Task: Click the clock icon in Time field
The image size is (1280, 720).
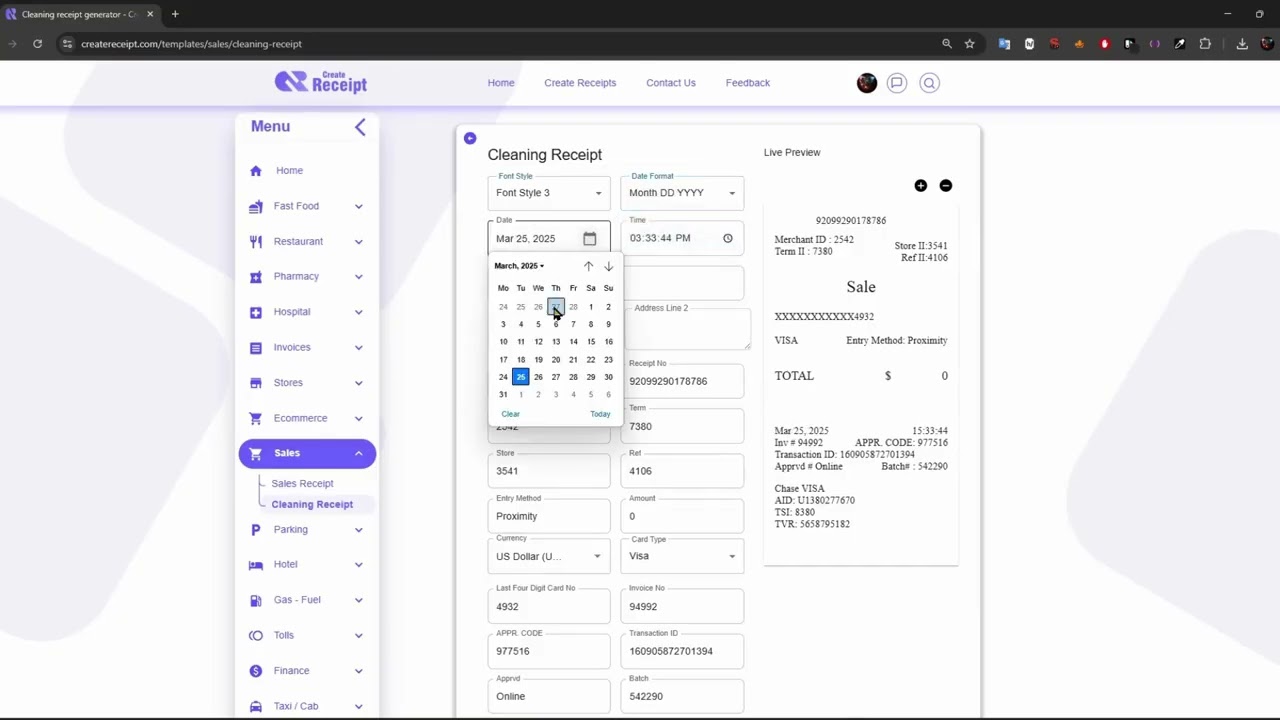Action: click(727, 238)
